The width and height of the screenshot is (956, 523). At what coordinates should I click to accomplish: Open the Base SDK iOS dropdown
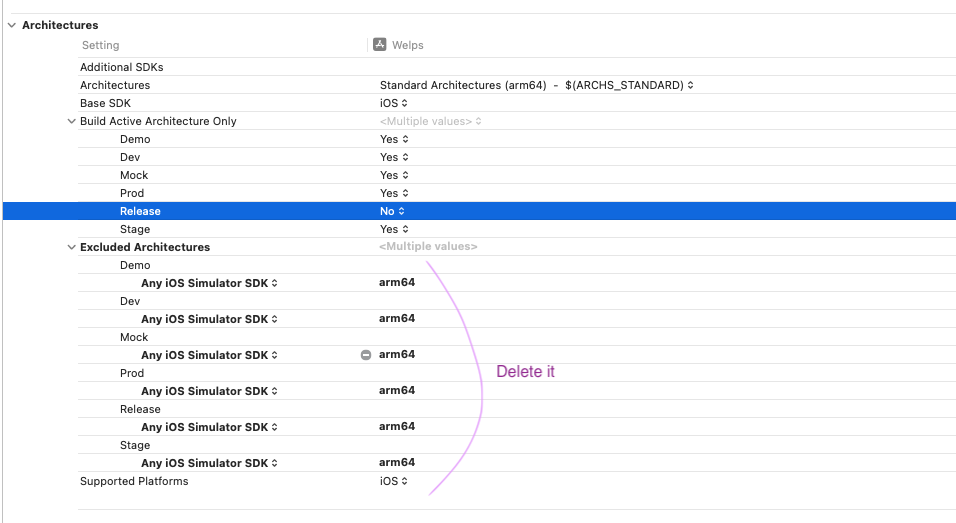[x=393, y=103]
